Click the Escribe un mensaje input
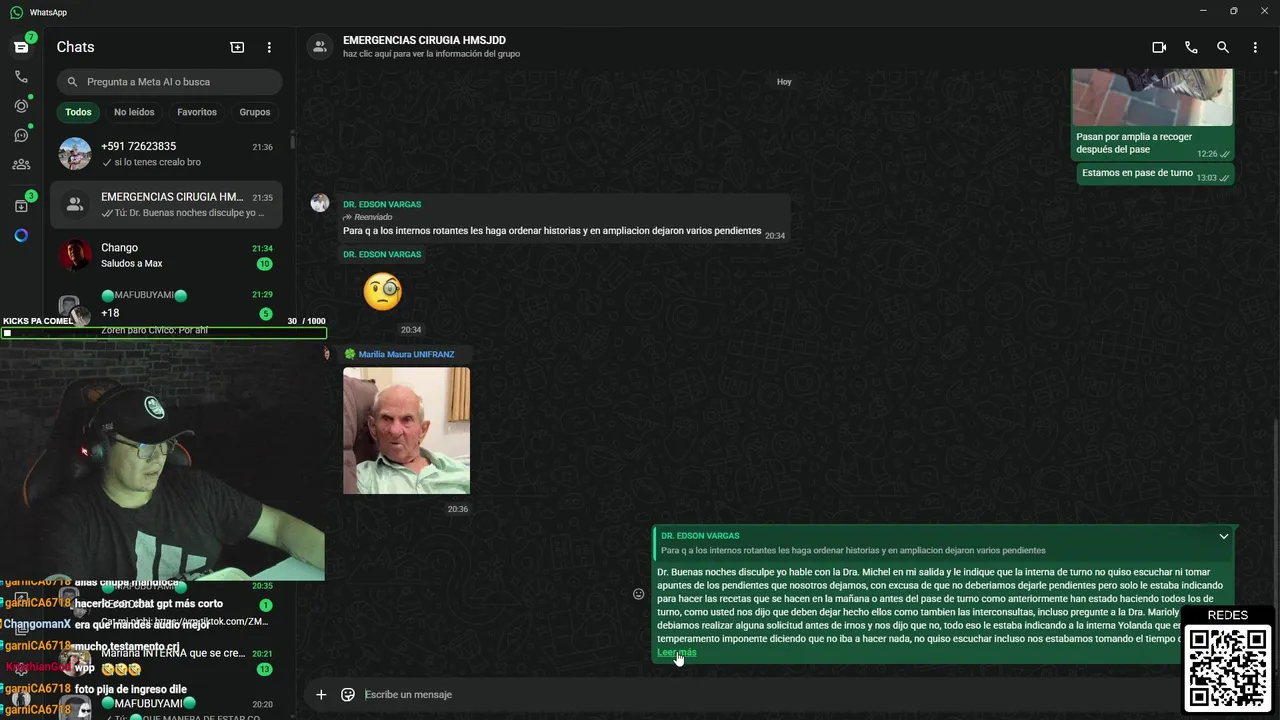Viewport: 1280px width, 720px height. click(770, 694)
